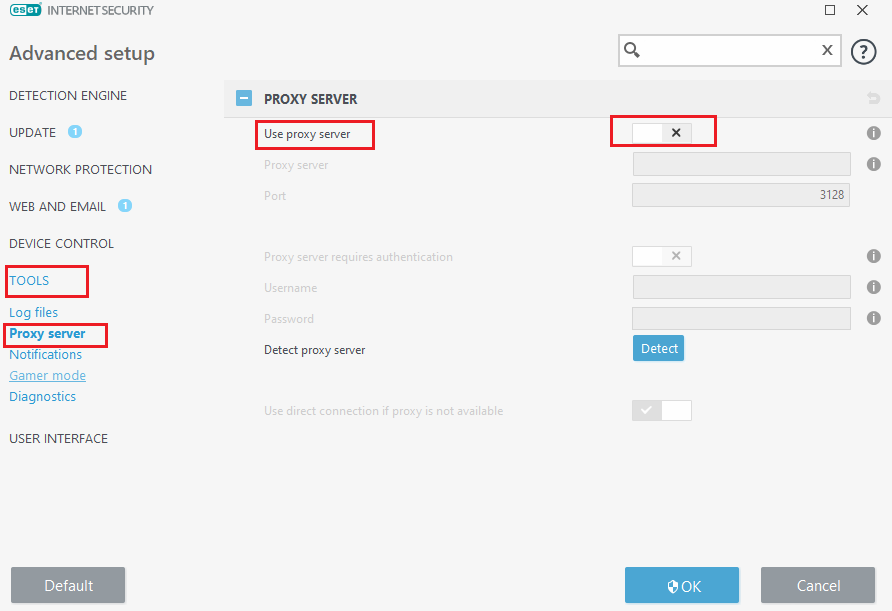Click the blue badge next to UPDATE
Screen dimensions: 892x611
(75, 132)
